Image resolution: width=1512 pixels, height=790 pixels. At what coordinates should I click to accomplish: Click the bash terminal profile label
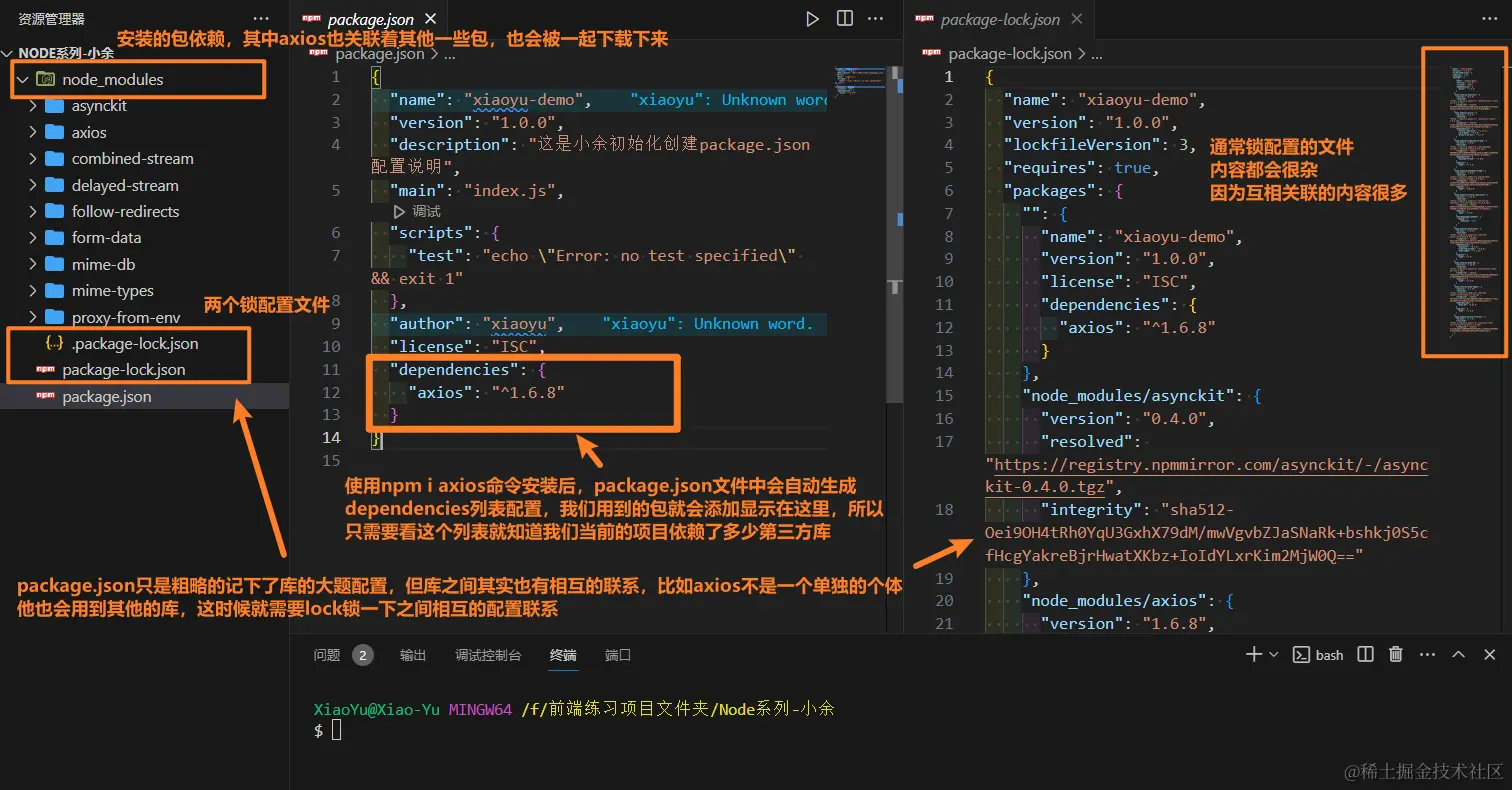1330,655
